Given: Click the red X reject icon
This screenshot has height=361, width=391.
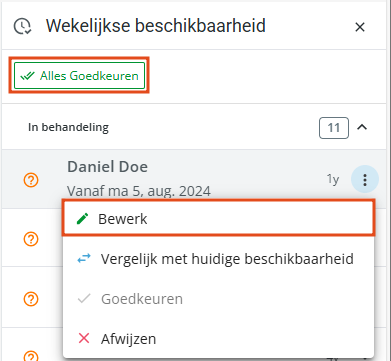Looking at the screenshot, I should (x=84, y=339).
